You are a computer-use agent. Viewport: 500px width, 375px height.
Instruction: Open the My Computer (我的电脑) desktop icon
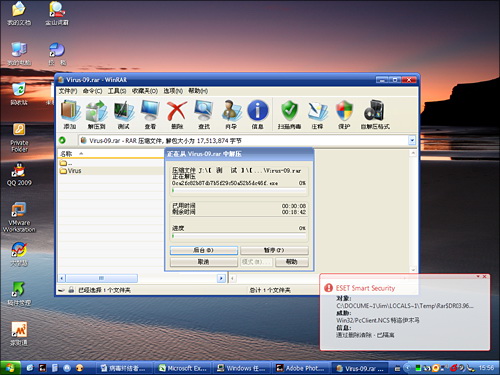pyautogui.click(x=19, y=54)
